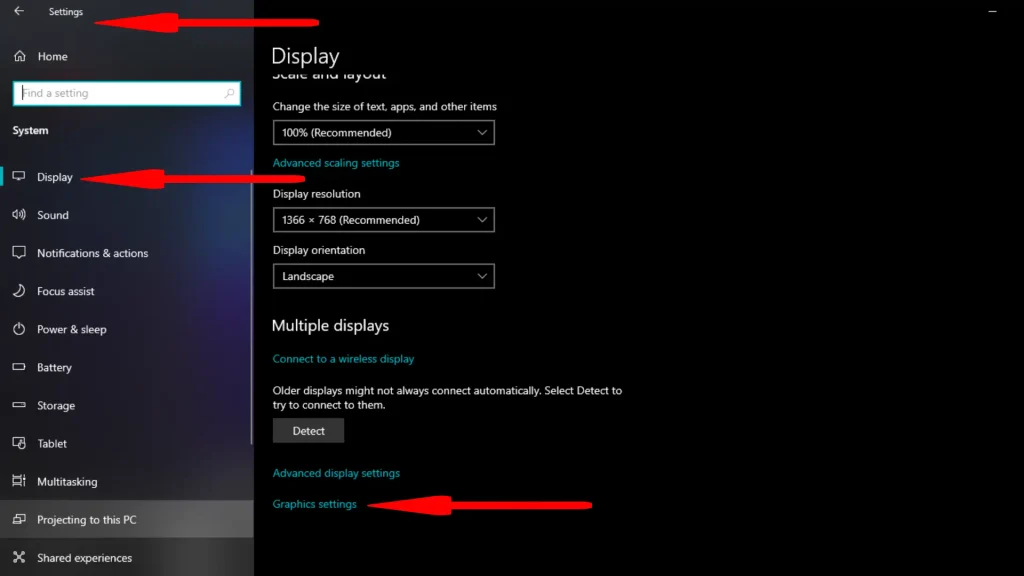Open Graphics settings link
The width and height of the screenshot is (1024, 576).
click(x=314, y=504)
